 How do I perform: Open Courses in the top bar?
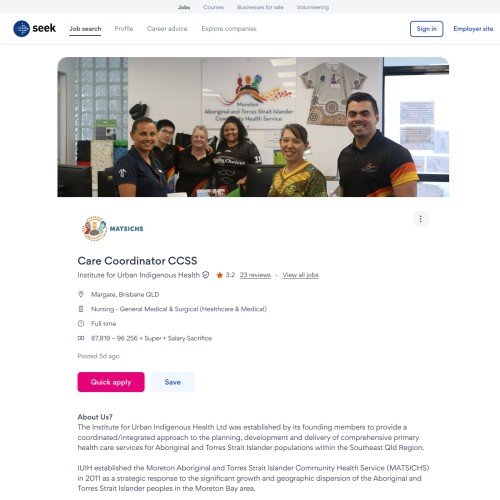pos(213,7)
